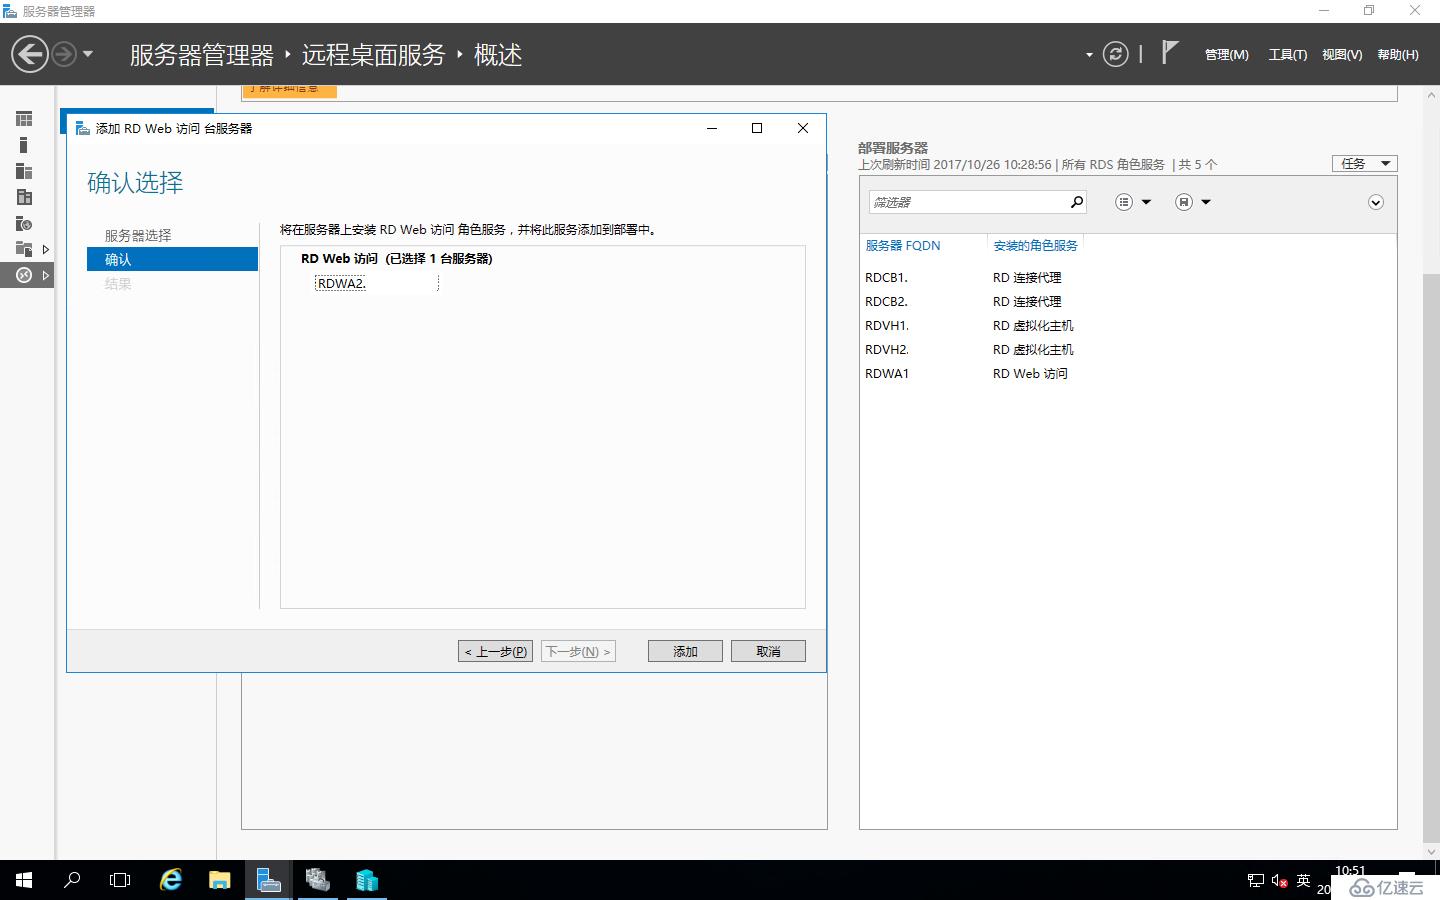Click the 上一步(P) button

click(x=495, y=651)
